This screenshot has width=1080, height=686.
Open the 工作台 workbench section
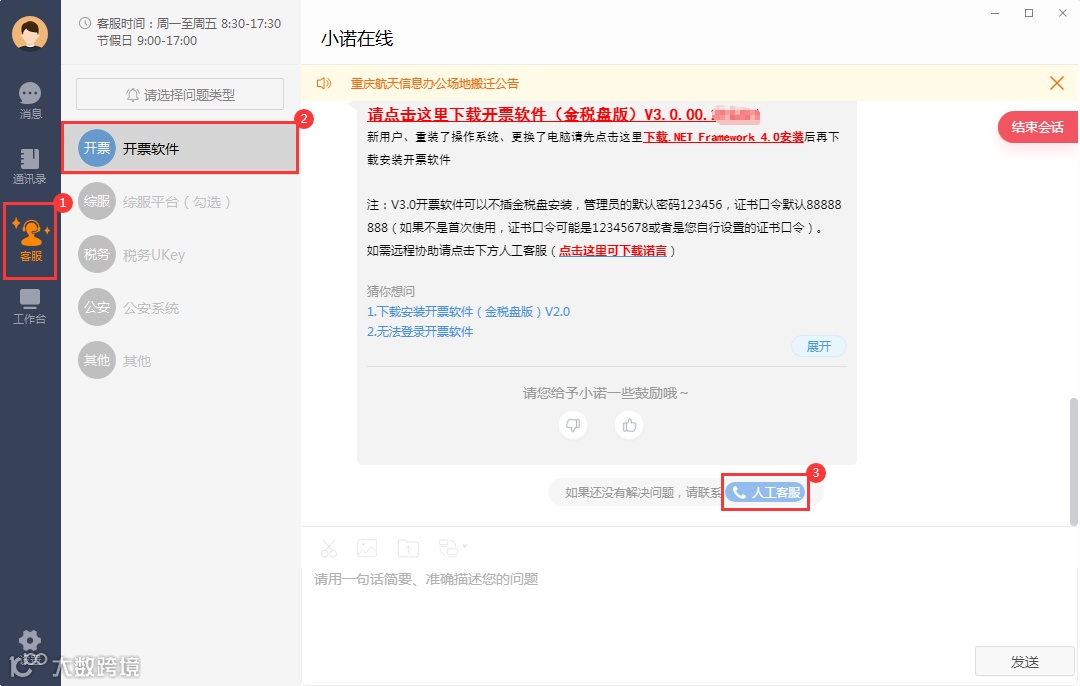pyautogui.click(x=30, y=307)
